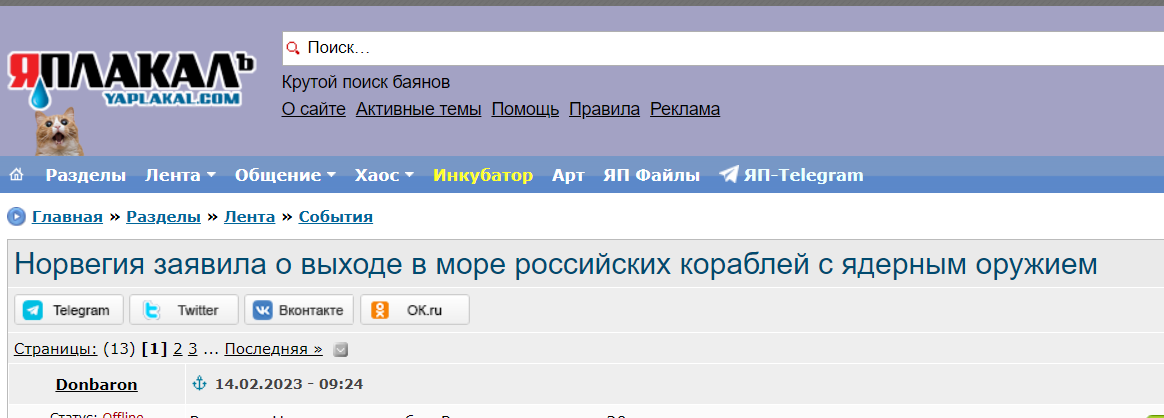The width and height of the screenshot is (1164, 418).
Task: Go to Главная breadcrumb
Action: coord(67,217)
